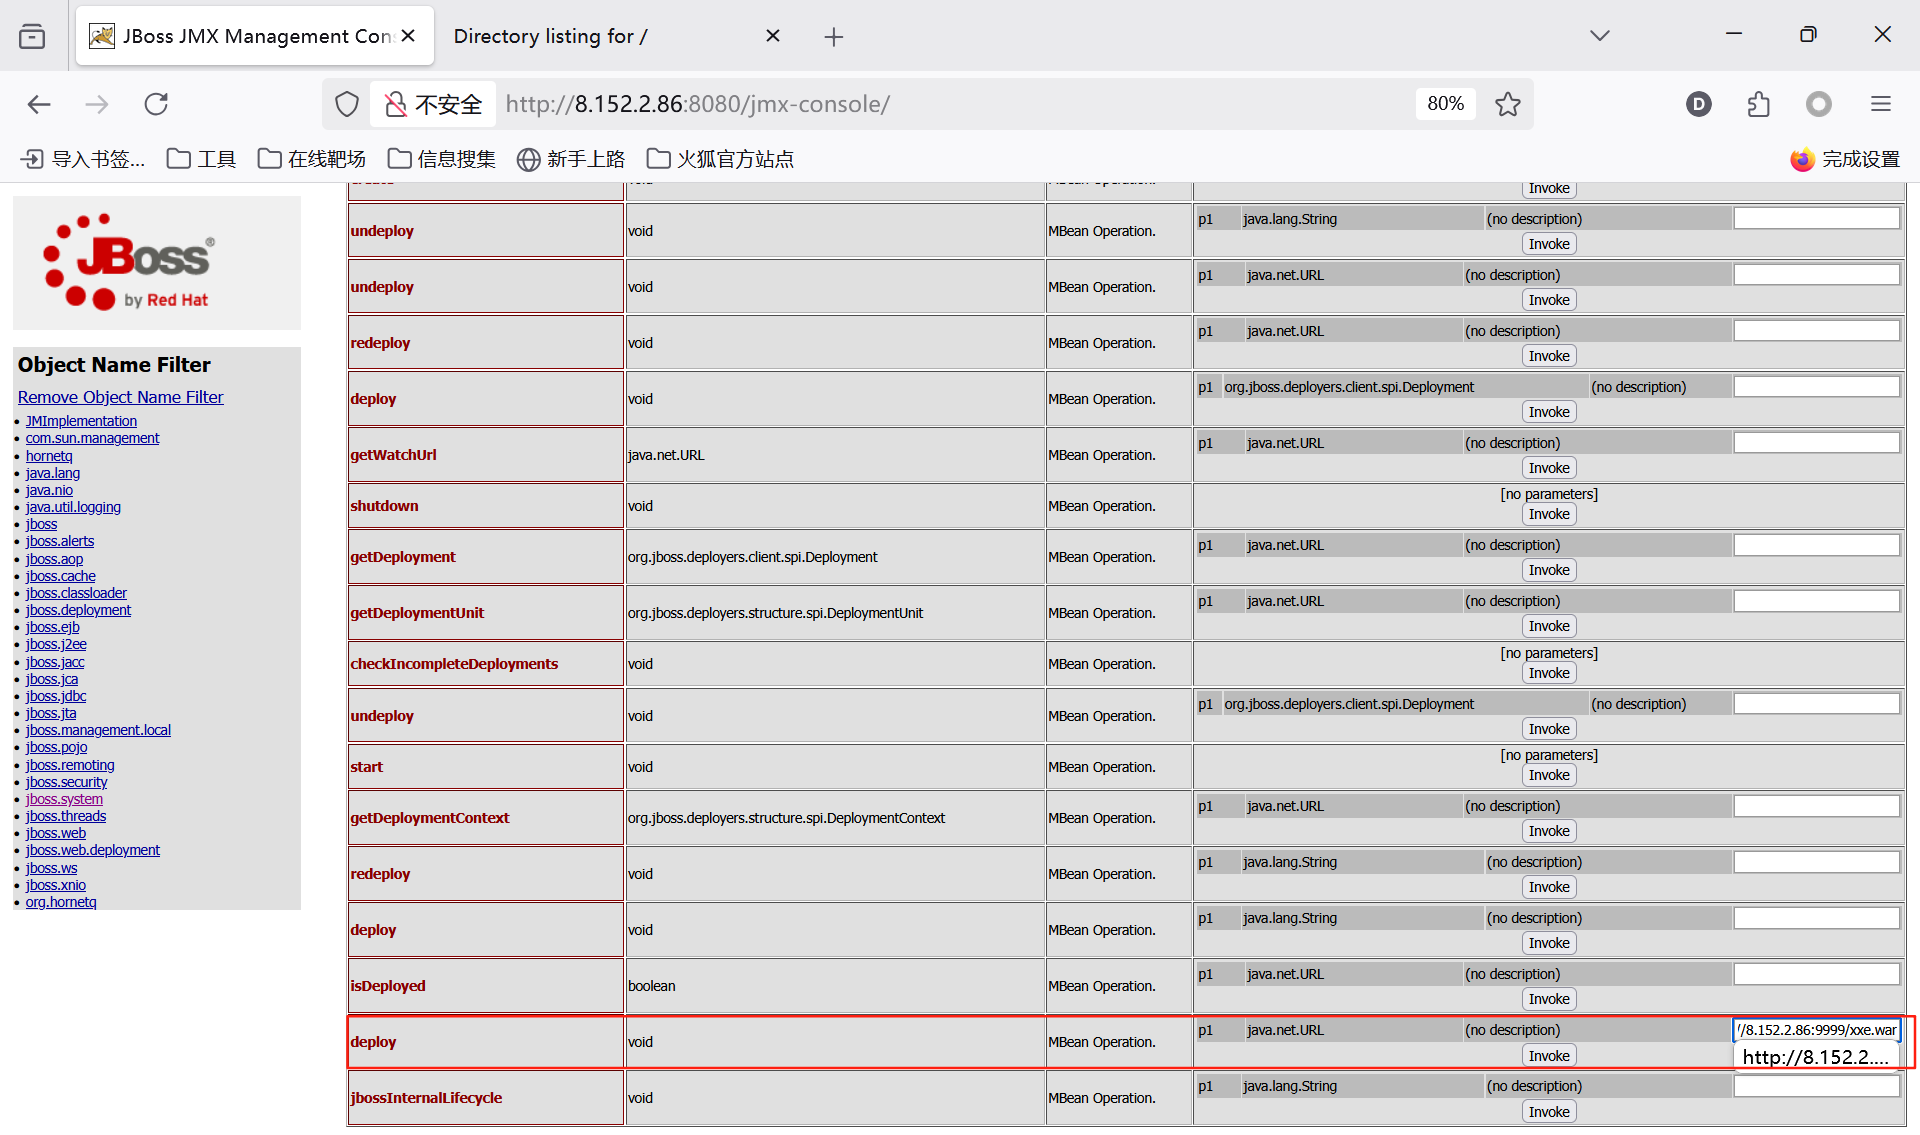Image resolution: width=1920 pixels, height=1135 pixels.
Task: Click the getDeployment p1 parameter field
Action: tap(1817, 545)
